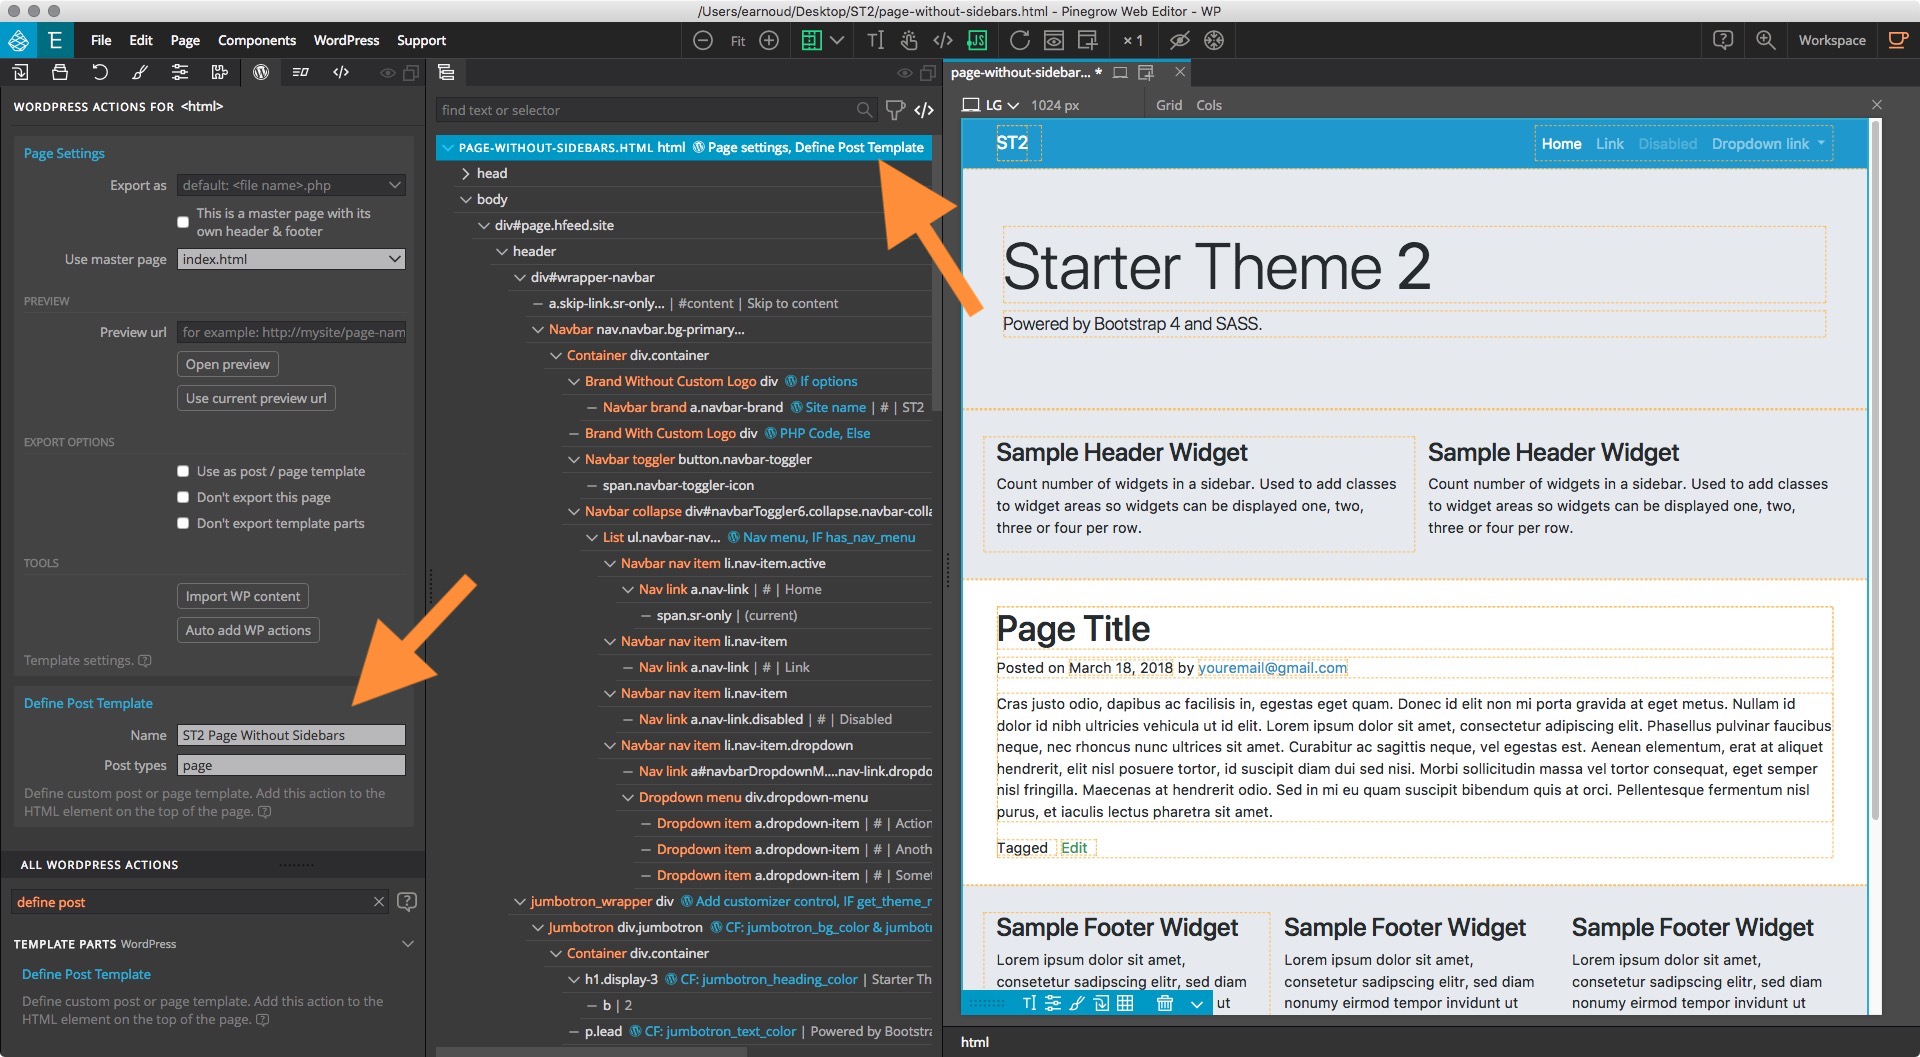Open the WordPress menu
The image size is (1920, 1057).
pyautogui.click(x=346, y=40)
